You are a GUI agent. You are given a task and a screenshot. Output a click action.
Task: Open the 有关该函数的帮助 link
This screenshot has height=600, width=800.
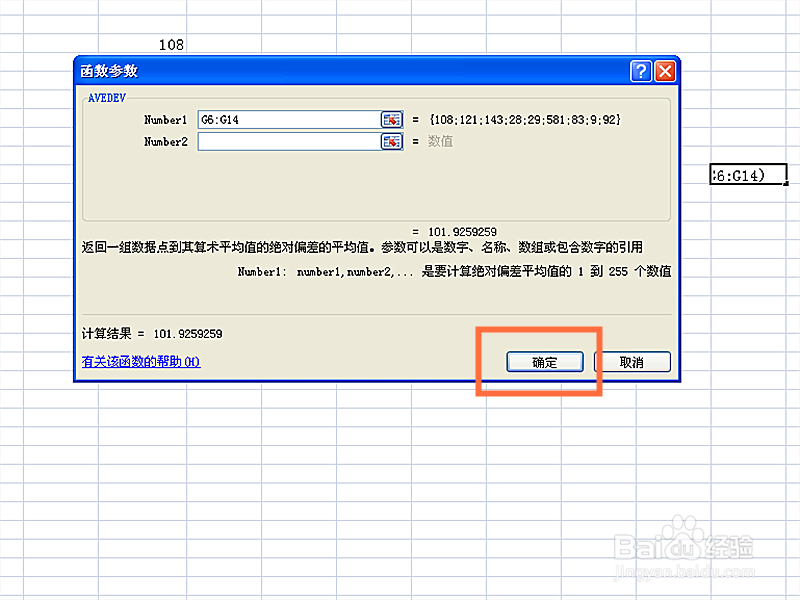[x=141, y=361]
